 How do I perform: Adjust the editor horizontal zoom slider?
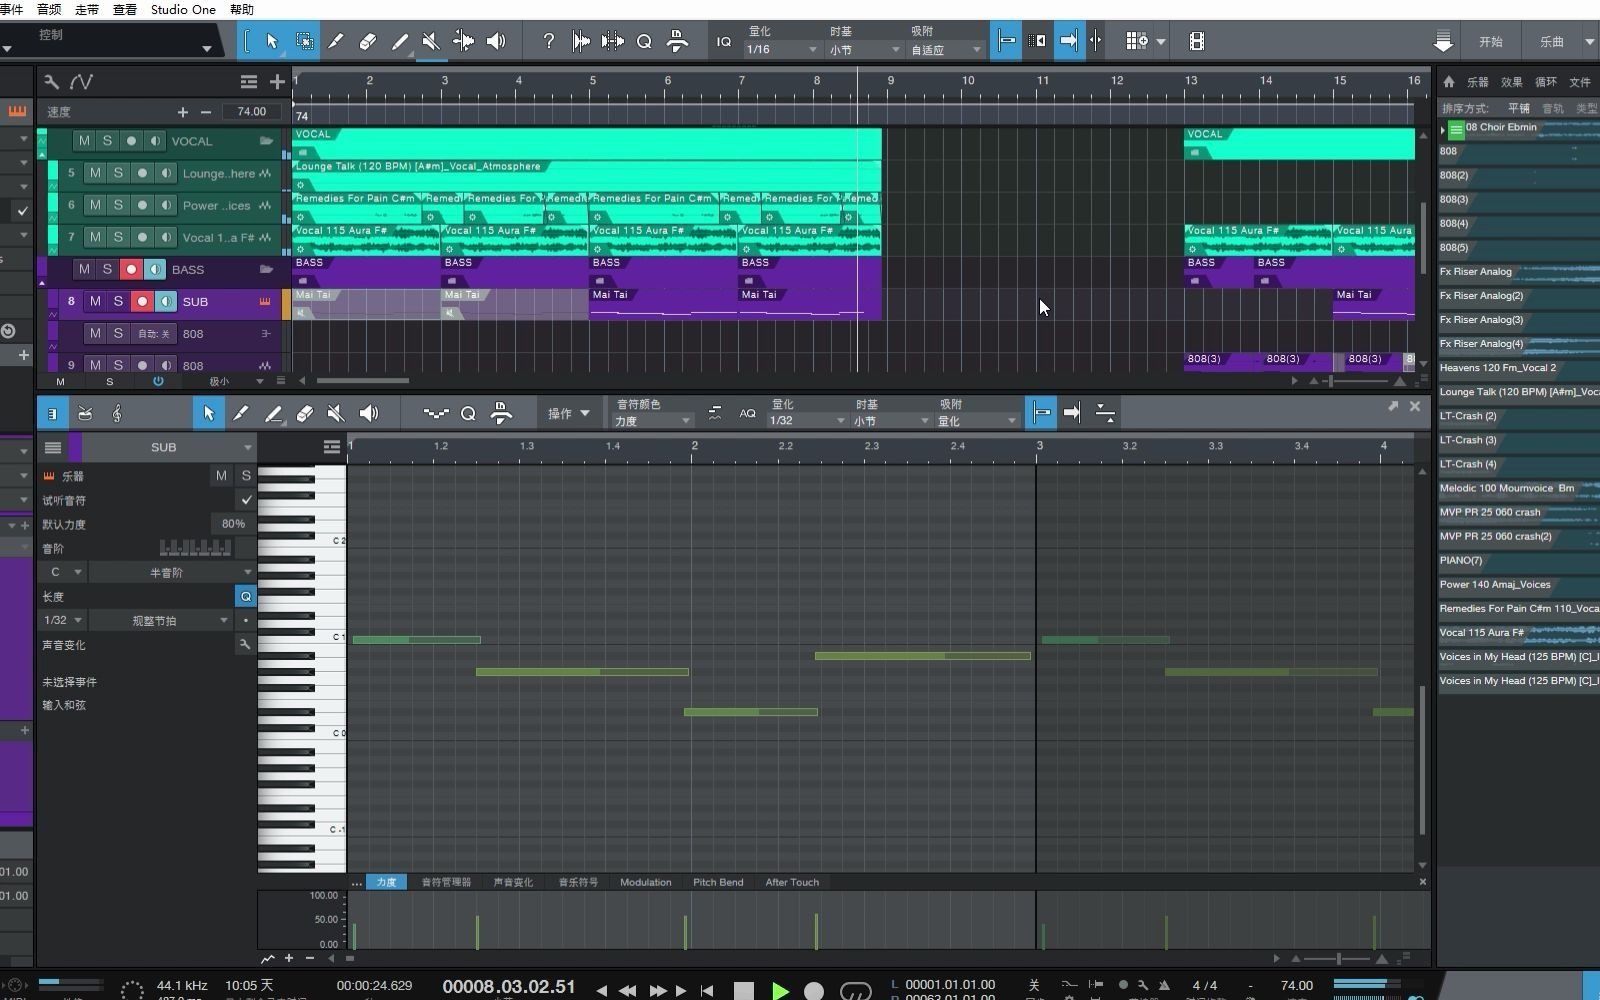tap(1338, 959)
